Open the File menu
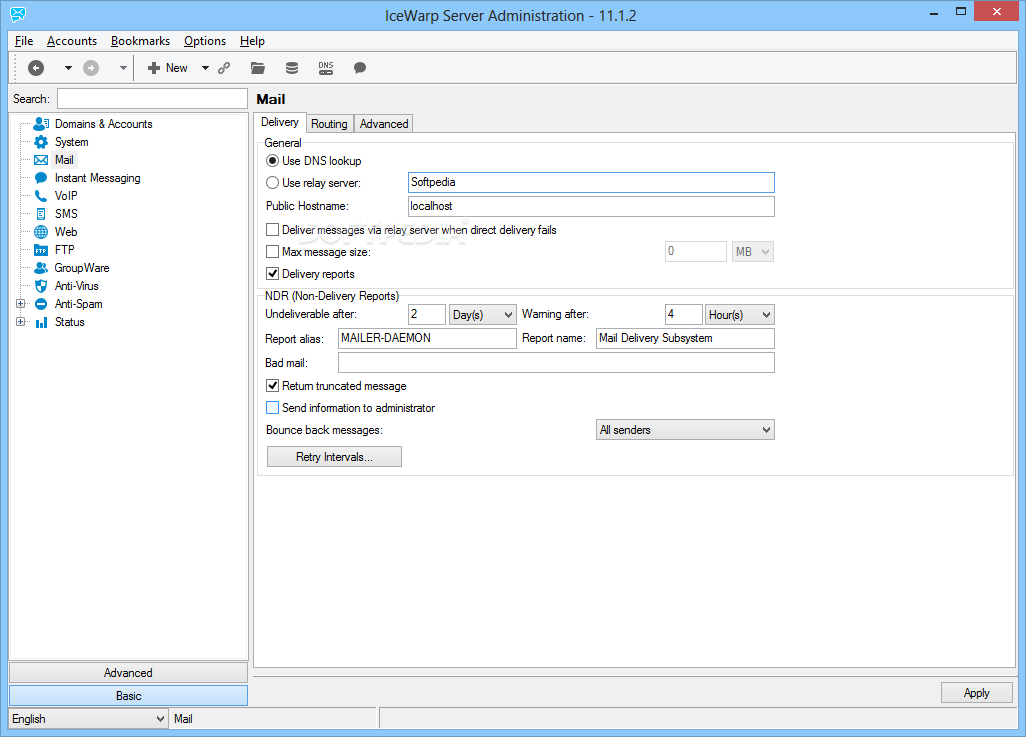The width and height of the screenshot is (1026, 737). 24,41
